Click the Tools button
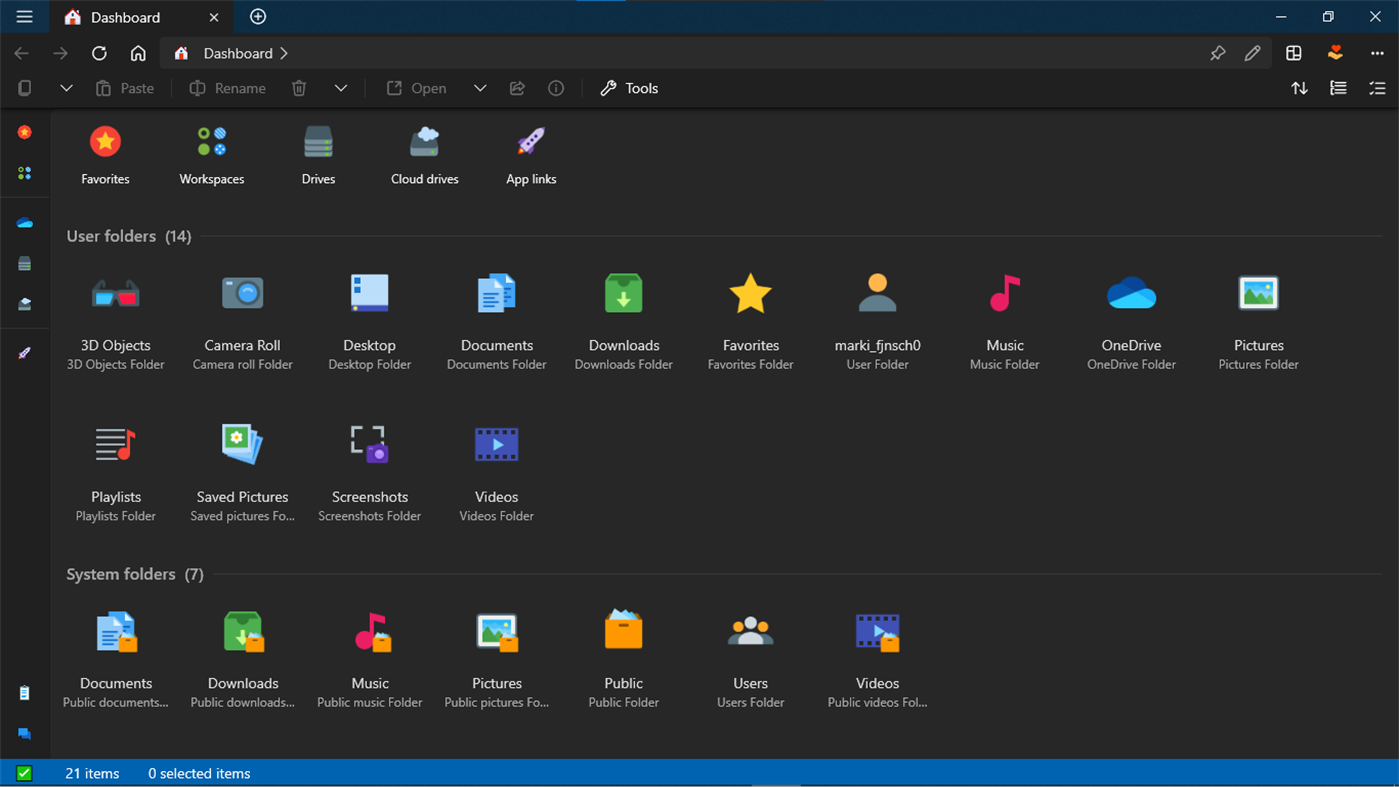The width and height of the screenshot is (1399, 787). [x=629, y=88]
